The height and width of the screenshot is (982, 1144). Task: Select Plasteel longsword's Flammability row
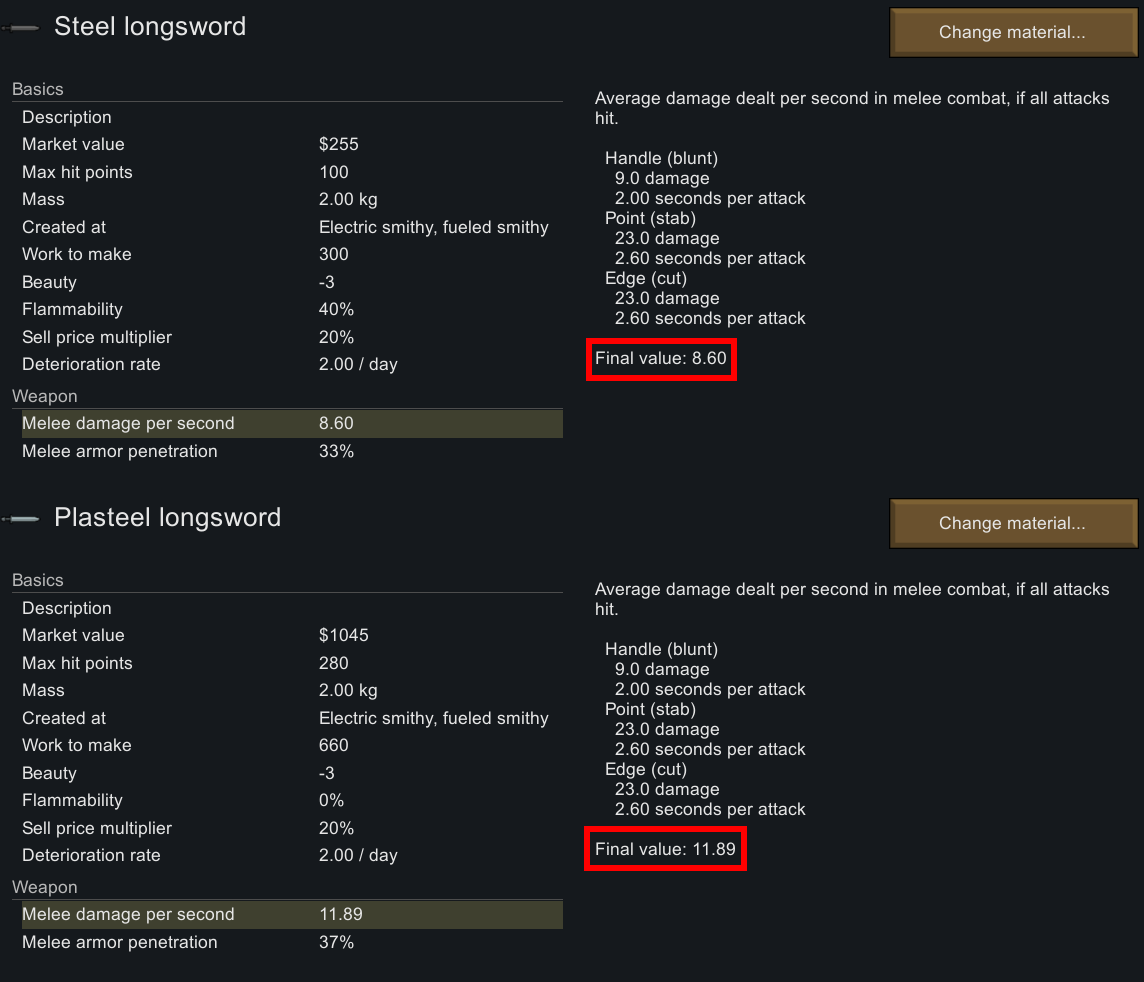click(x=291, y=800)
